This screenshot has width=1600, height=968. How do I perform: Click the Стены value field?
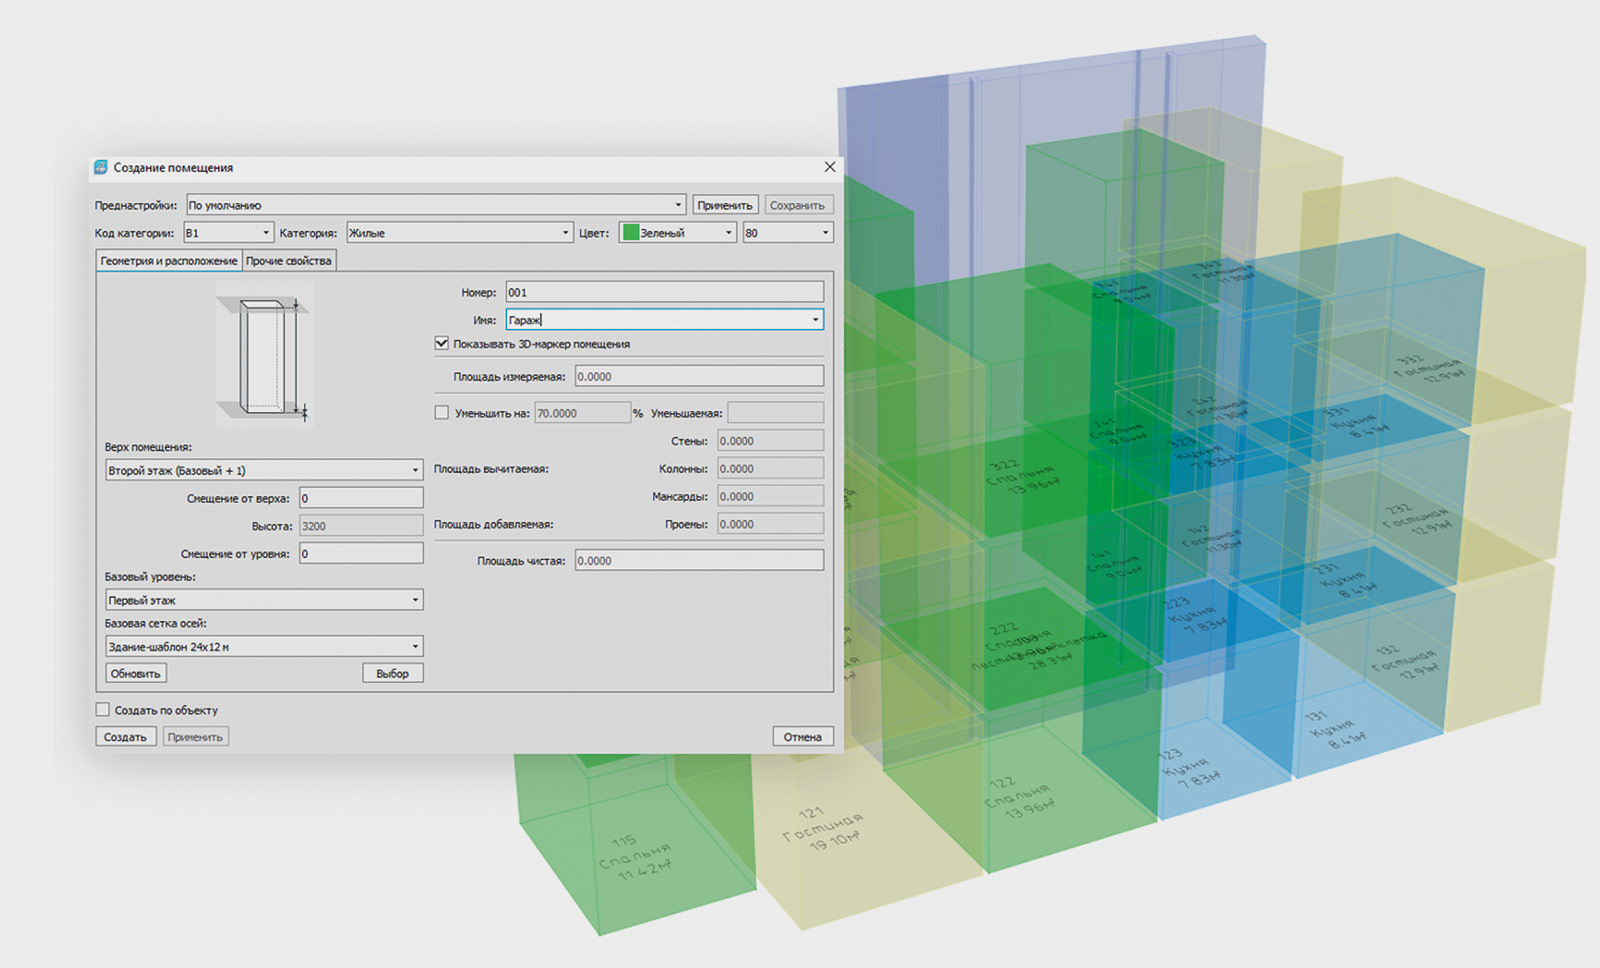point(770,441)
